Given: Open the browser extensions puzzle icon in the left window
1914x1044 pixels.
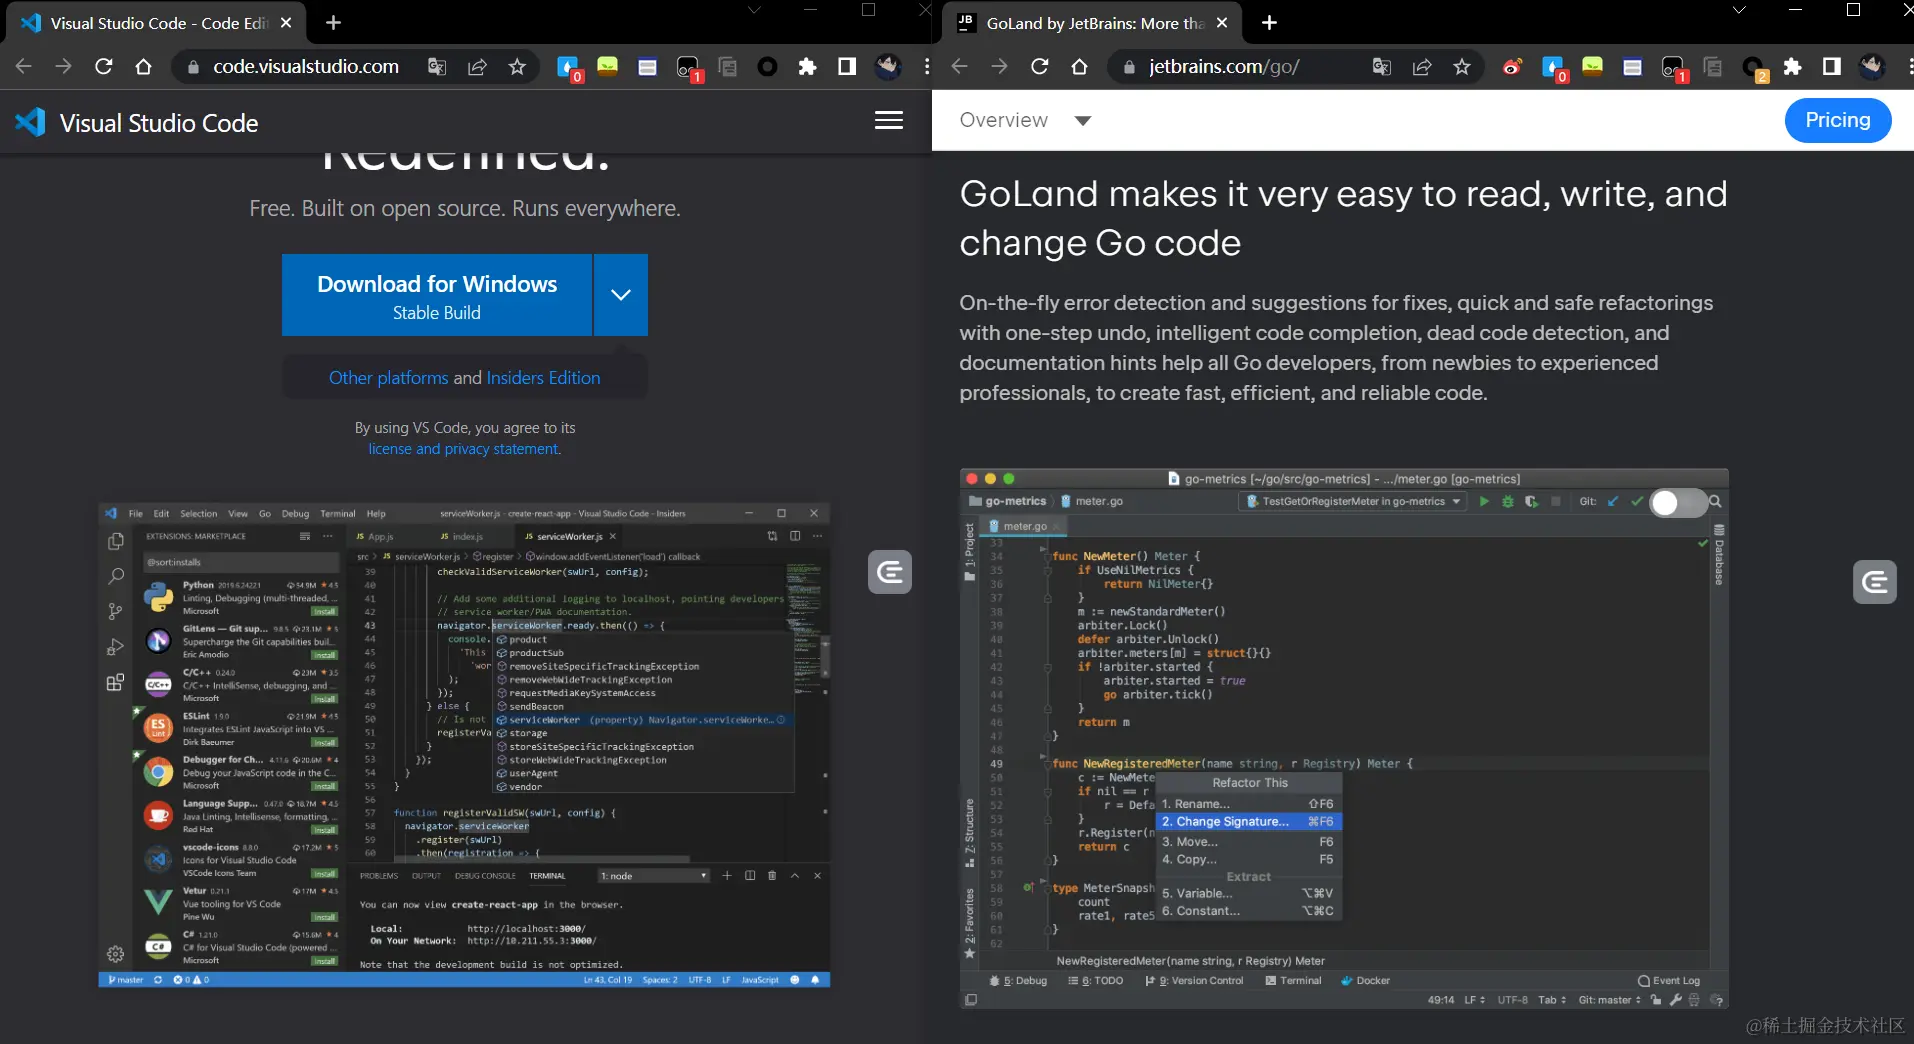Looking at the screenshot, I should pyautogui.click(x=807, y=67).
